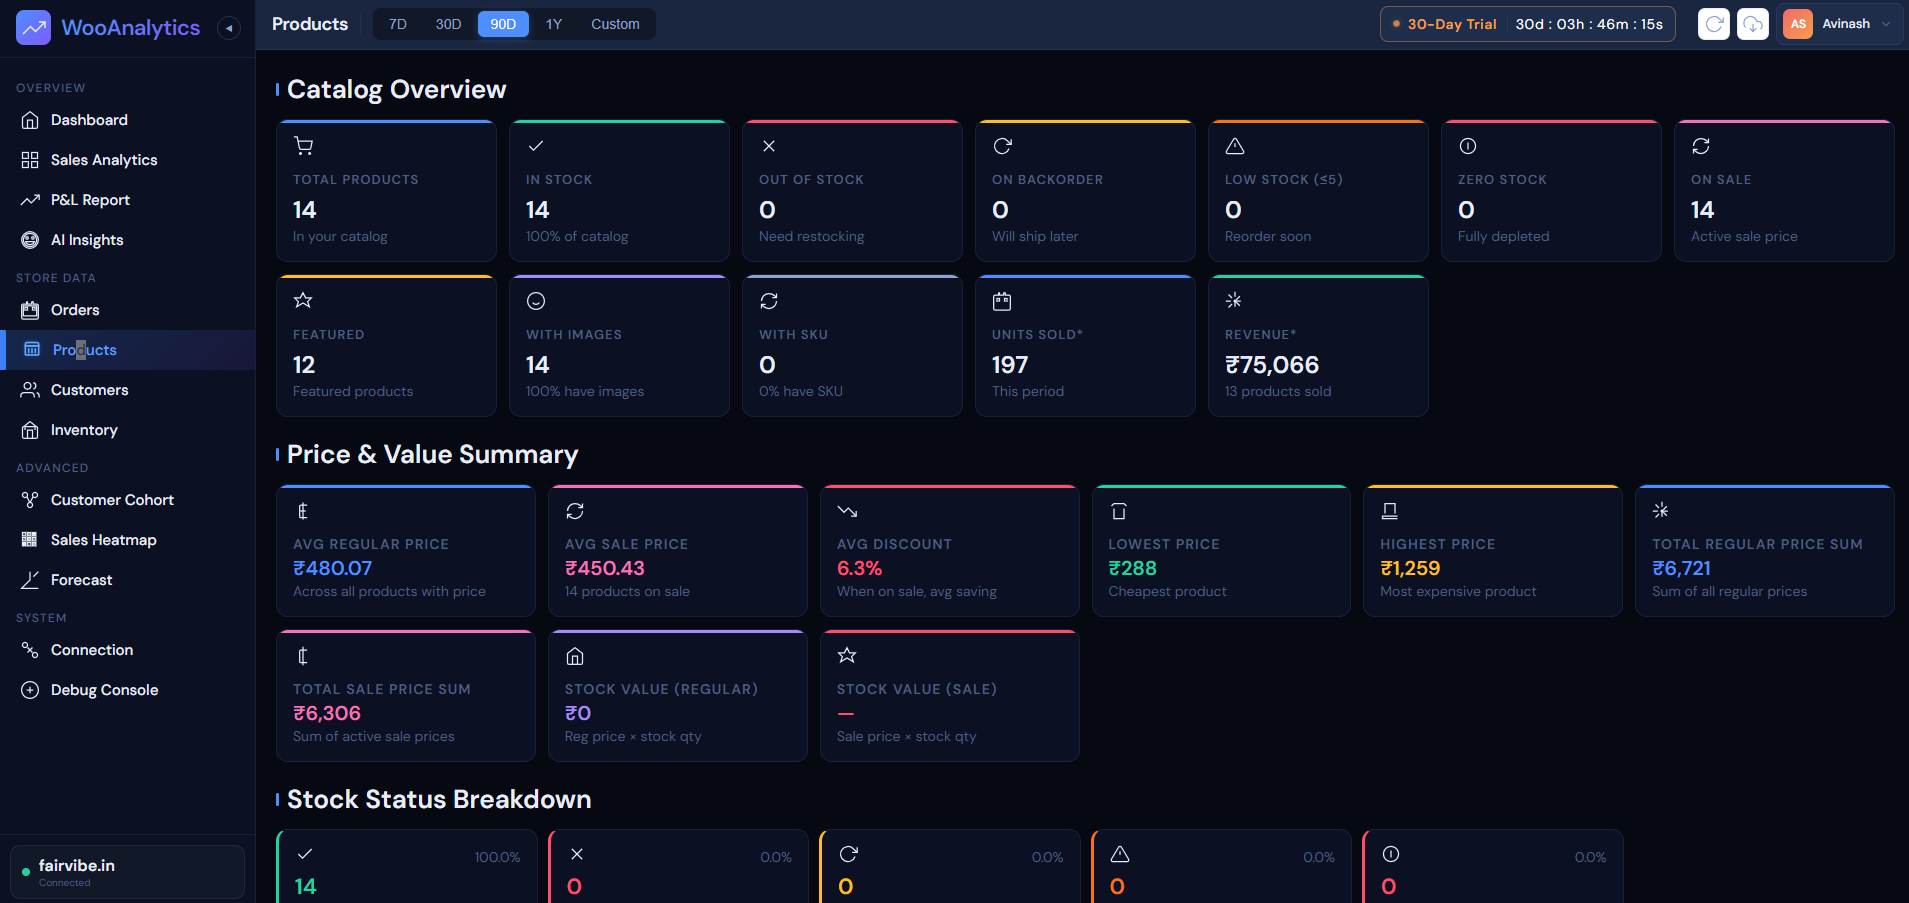Select the Customers icon in the sidebar
Screen dimensions: 1909x903
pos(31,389)
